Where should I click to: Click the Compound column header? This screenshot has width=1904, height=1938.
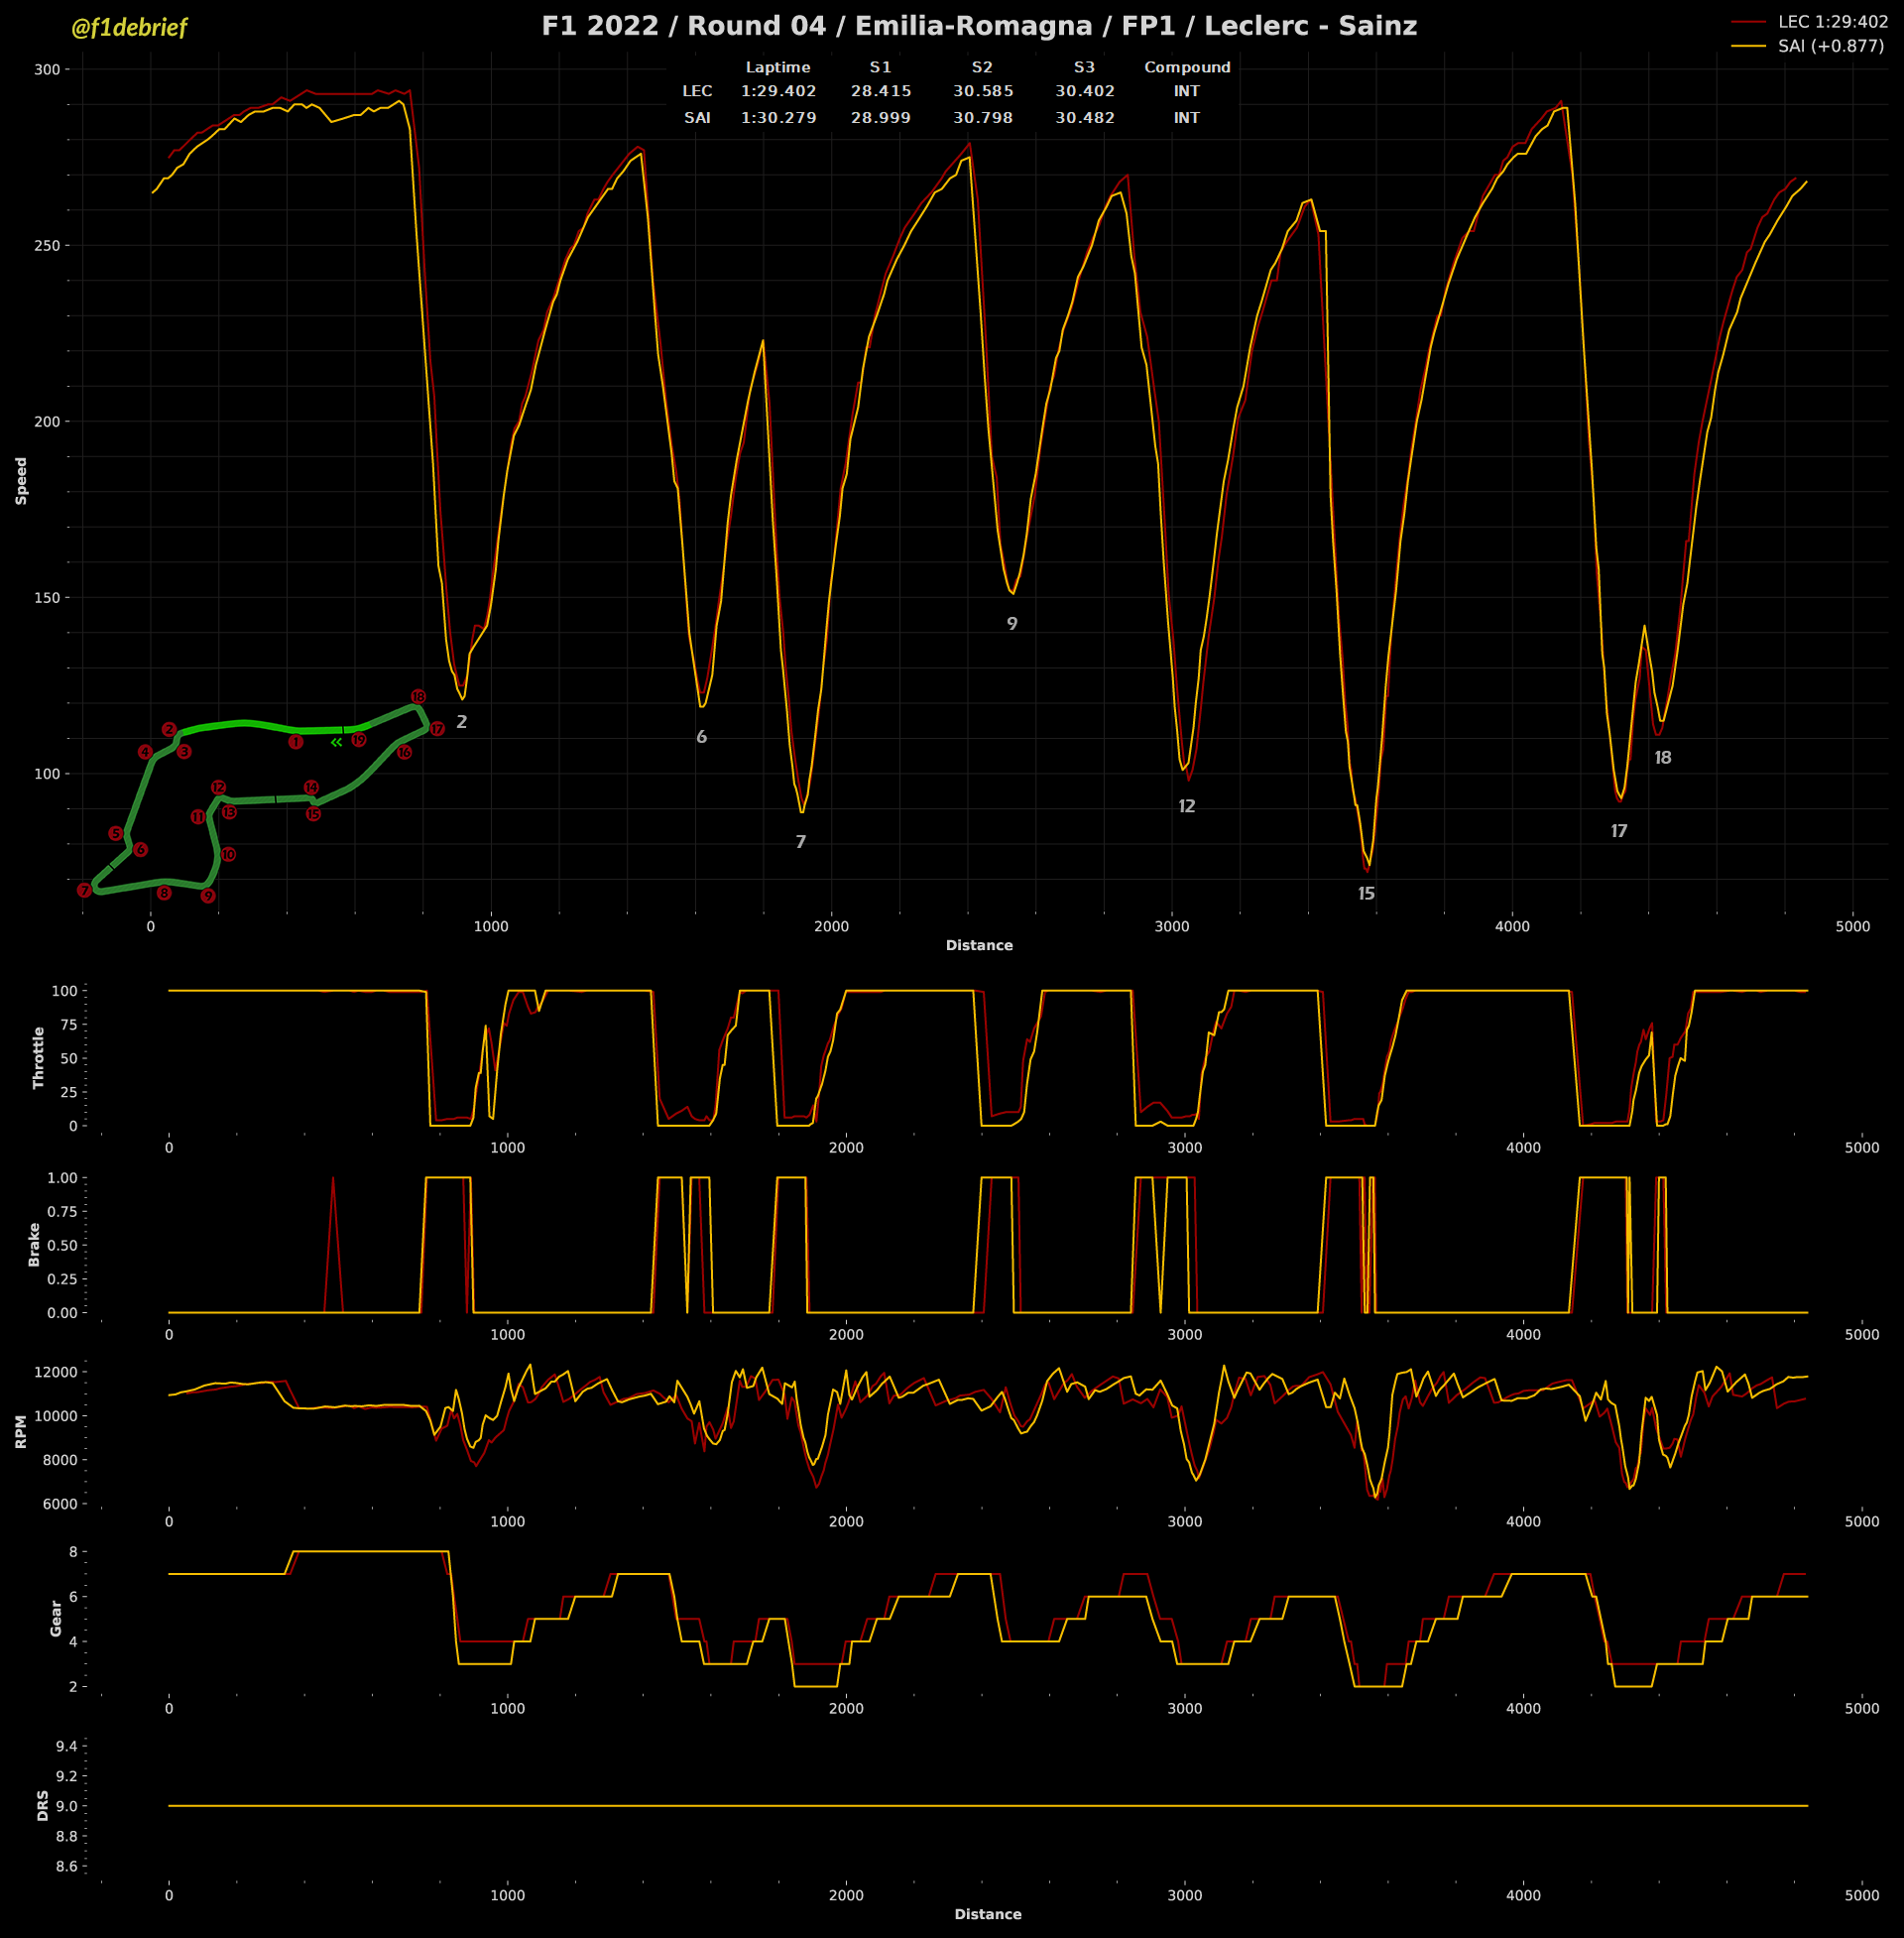click(1187, 67)
